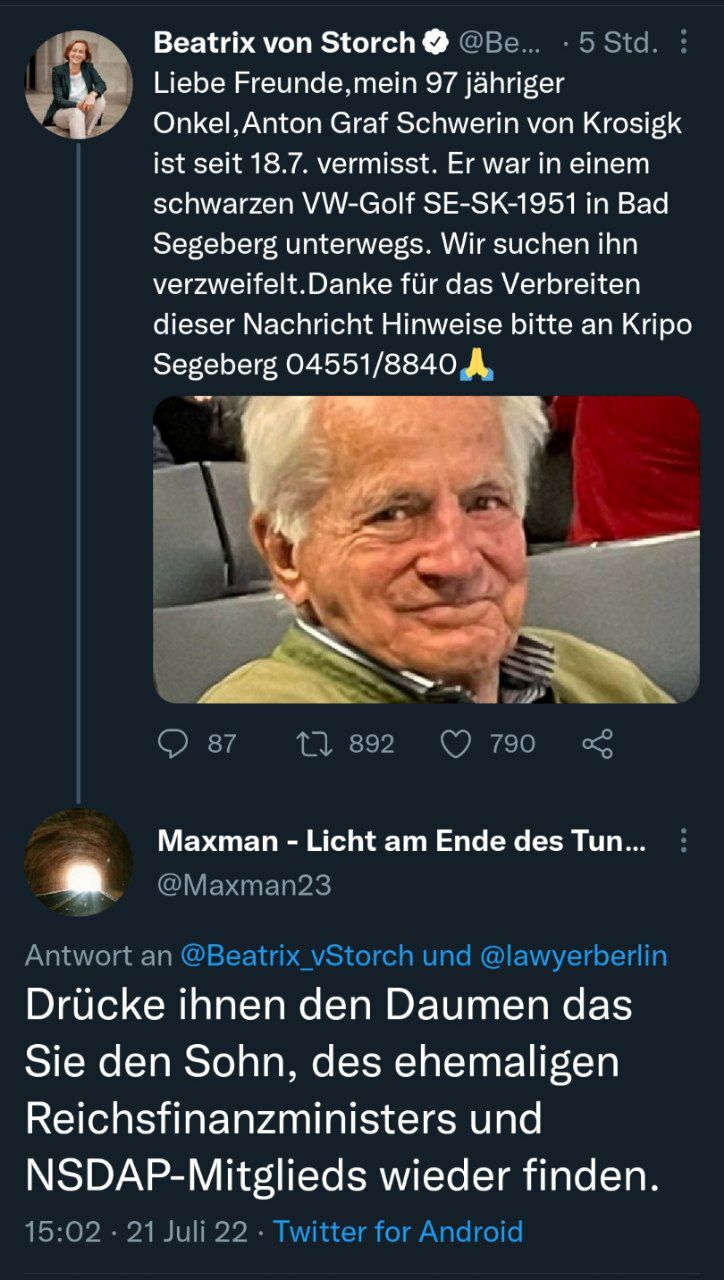Open the @lawyerberlin mention link
This screenshot has width=724, height=1280.
(x=573, y=955)
